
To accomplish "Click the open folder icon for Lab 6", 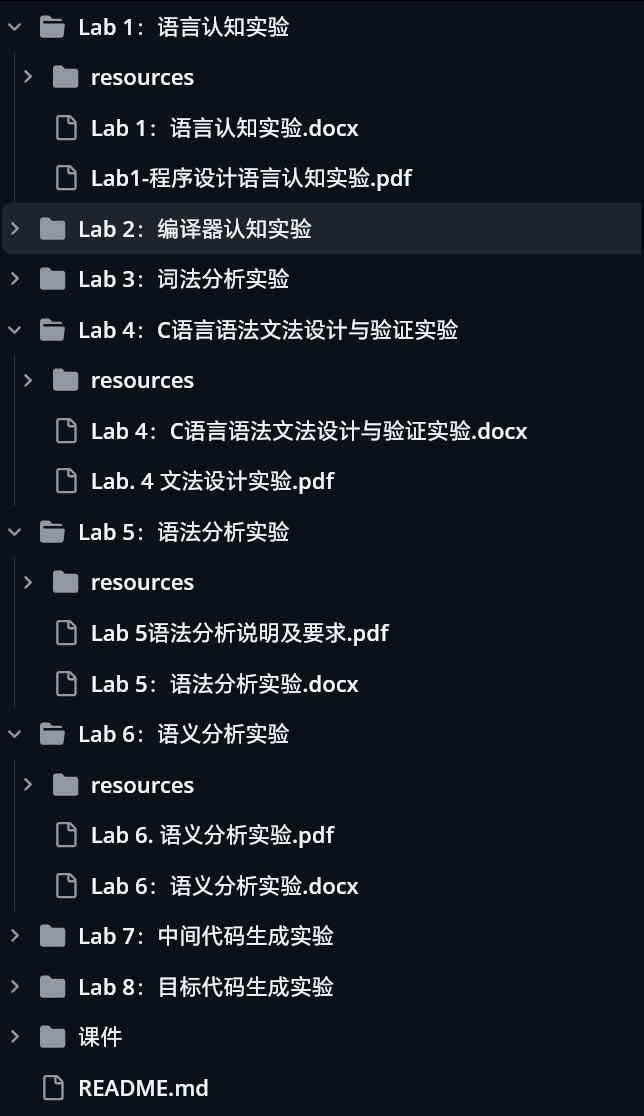I will pyautogui.click(x=53, y=734).
